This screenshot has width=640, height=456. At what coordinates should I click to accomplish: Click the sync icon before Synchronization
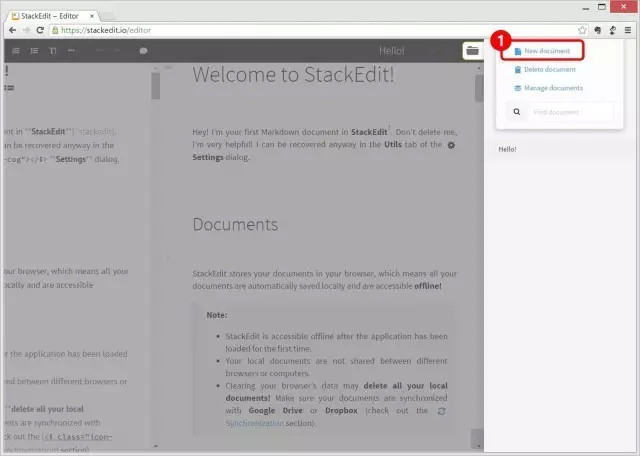point(441,411)
